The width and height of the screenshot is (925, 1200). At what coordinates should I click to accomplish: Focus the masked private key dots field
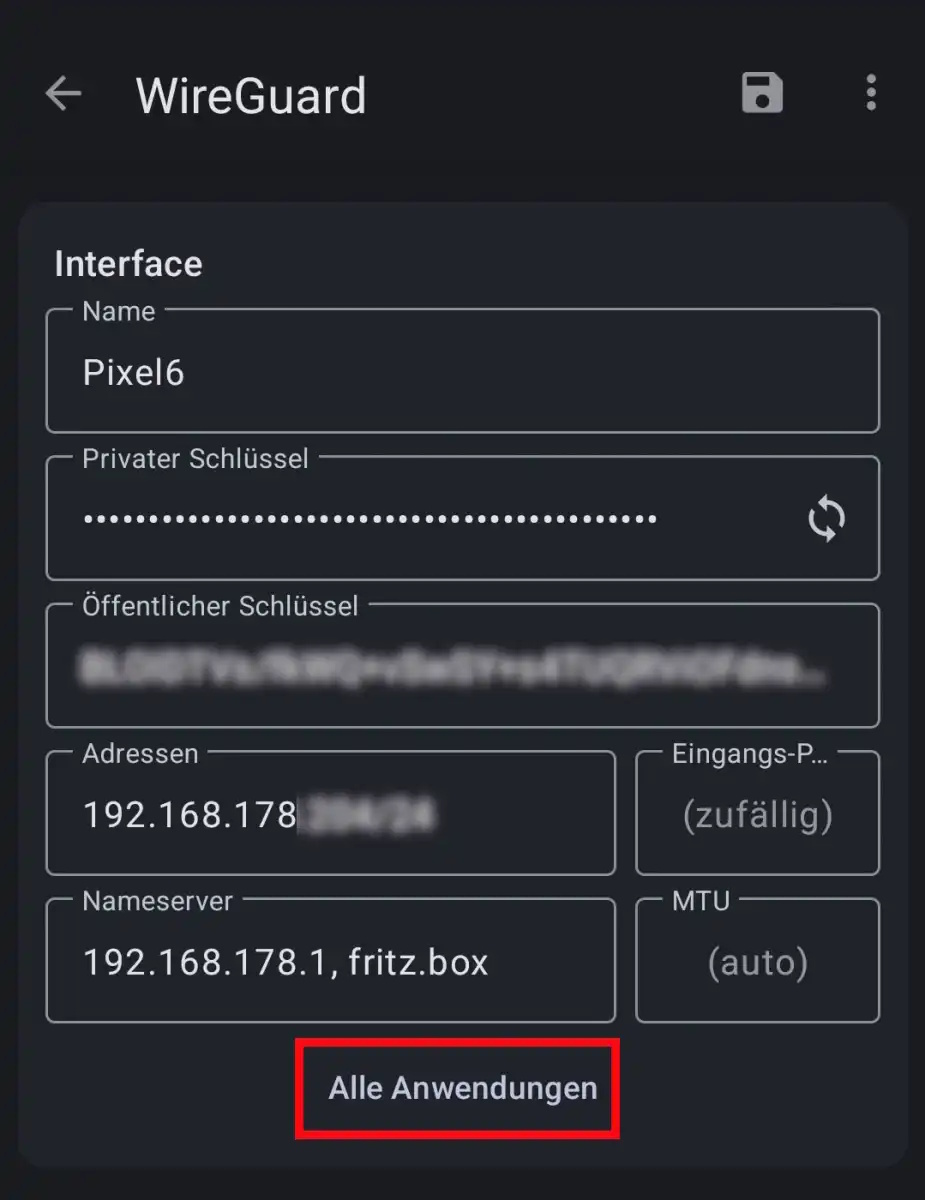coord(370,519)
